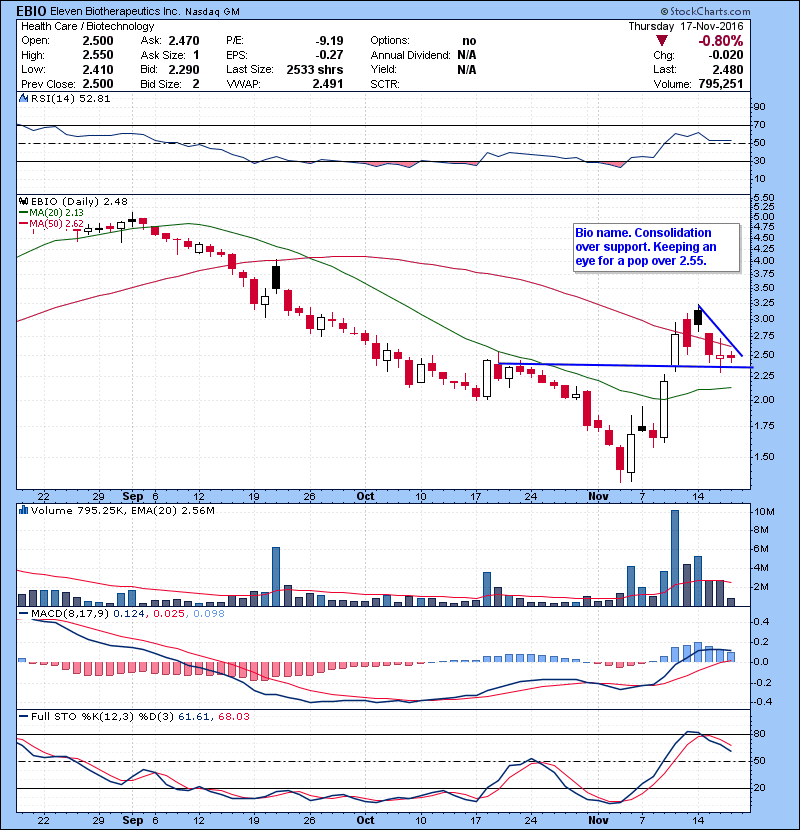Click the MACD histogram value 0.098
The height and width of the screenshot is (830, 800).
pyautogui.click(x=209, y=614)
